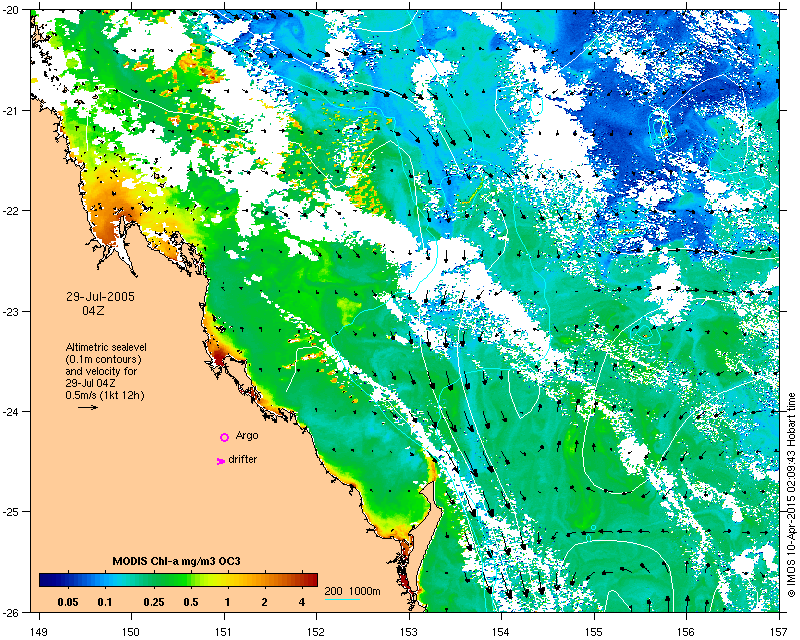Click the 0.5m/s velocity scale arrow
The width and height of the screenshot is (800, 640).
point(88,407)
